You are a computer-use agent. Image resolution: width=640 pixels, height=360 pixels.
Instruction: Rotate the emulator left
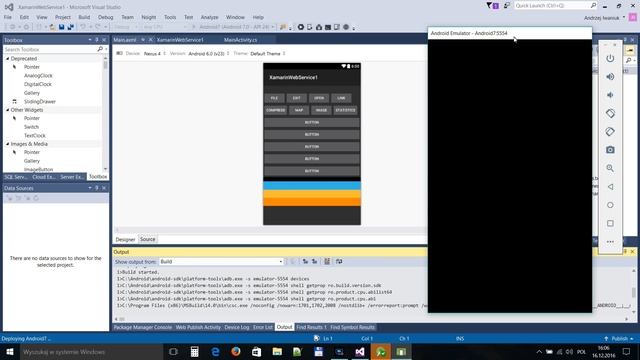[610, 113]
